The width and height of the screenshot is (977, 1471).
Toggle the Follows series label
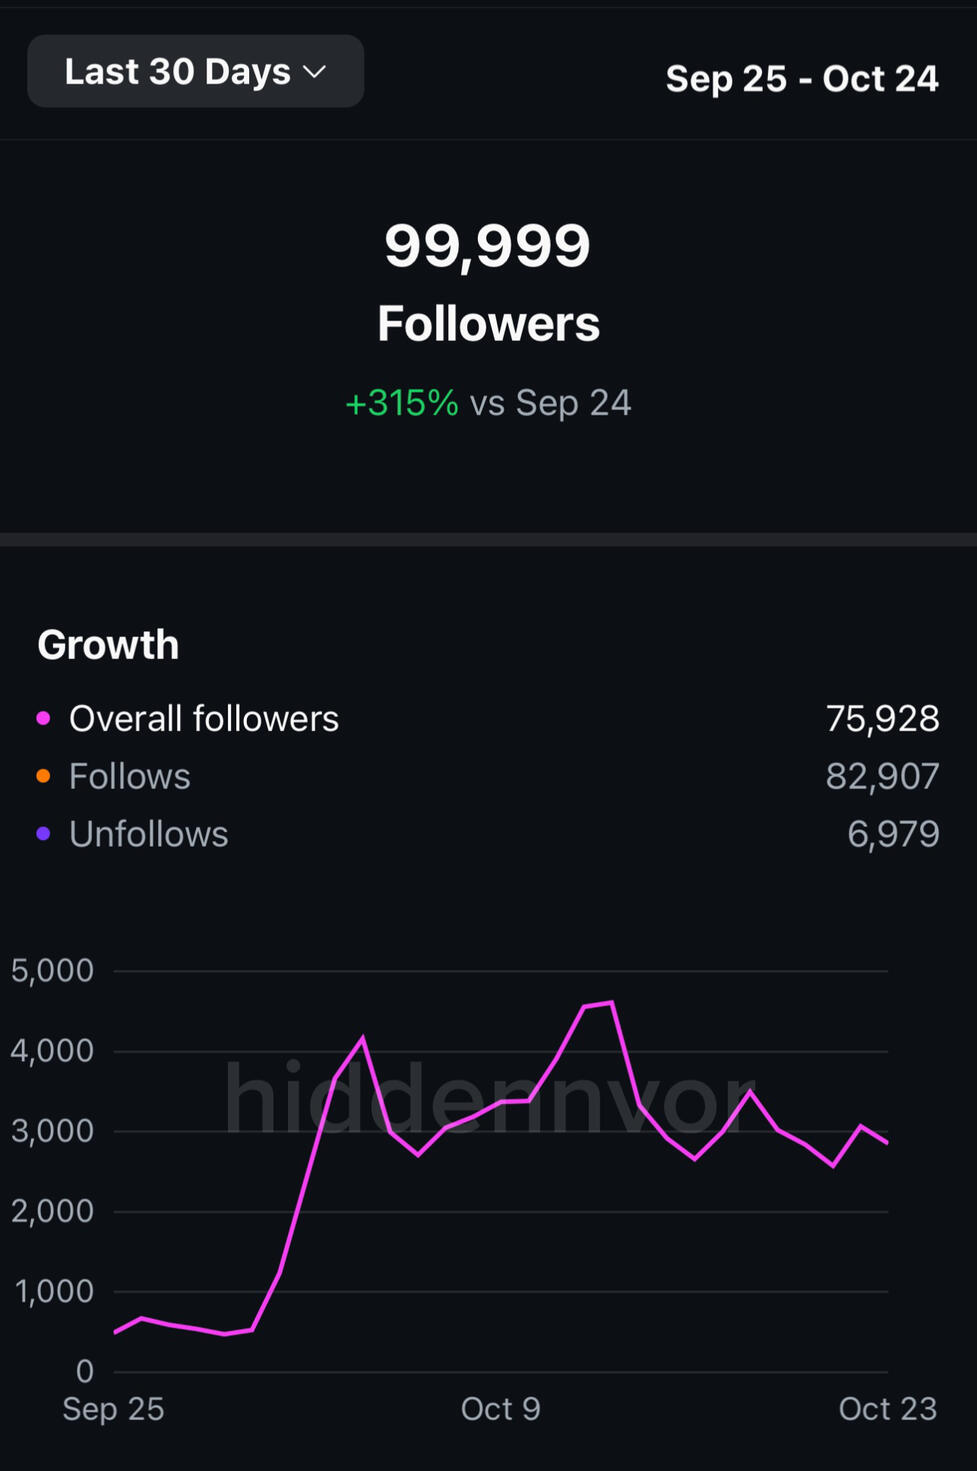click(129, 777)
